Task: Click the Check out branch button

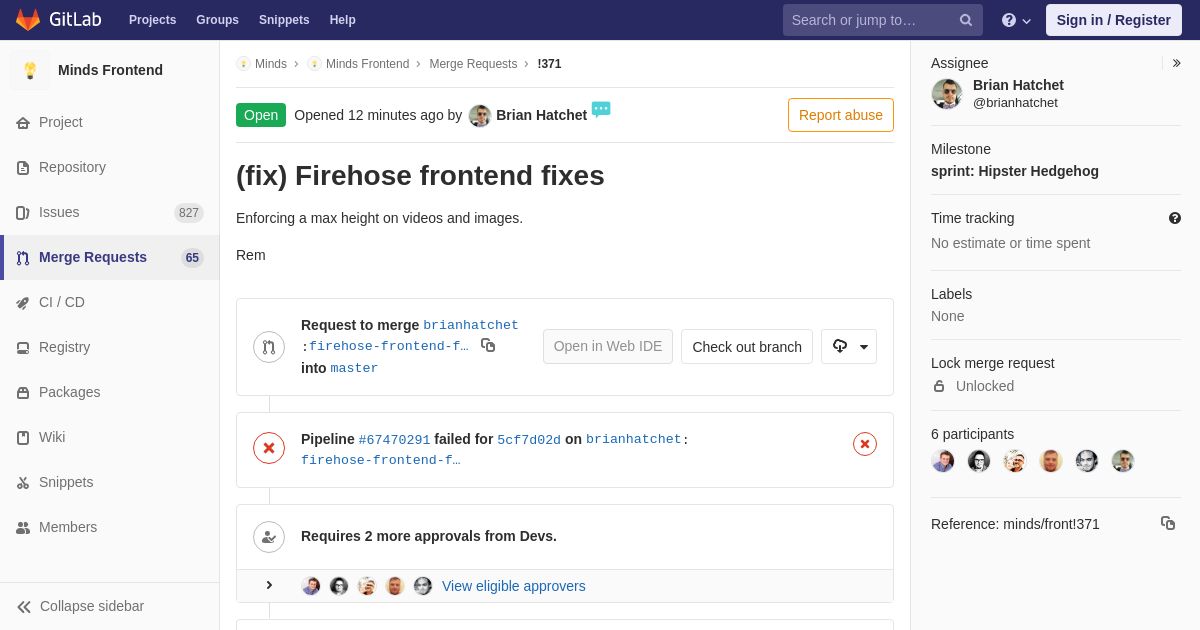Action: pos(747,346)
